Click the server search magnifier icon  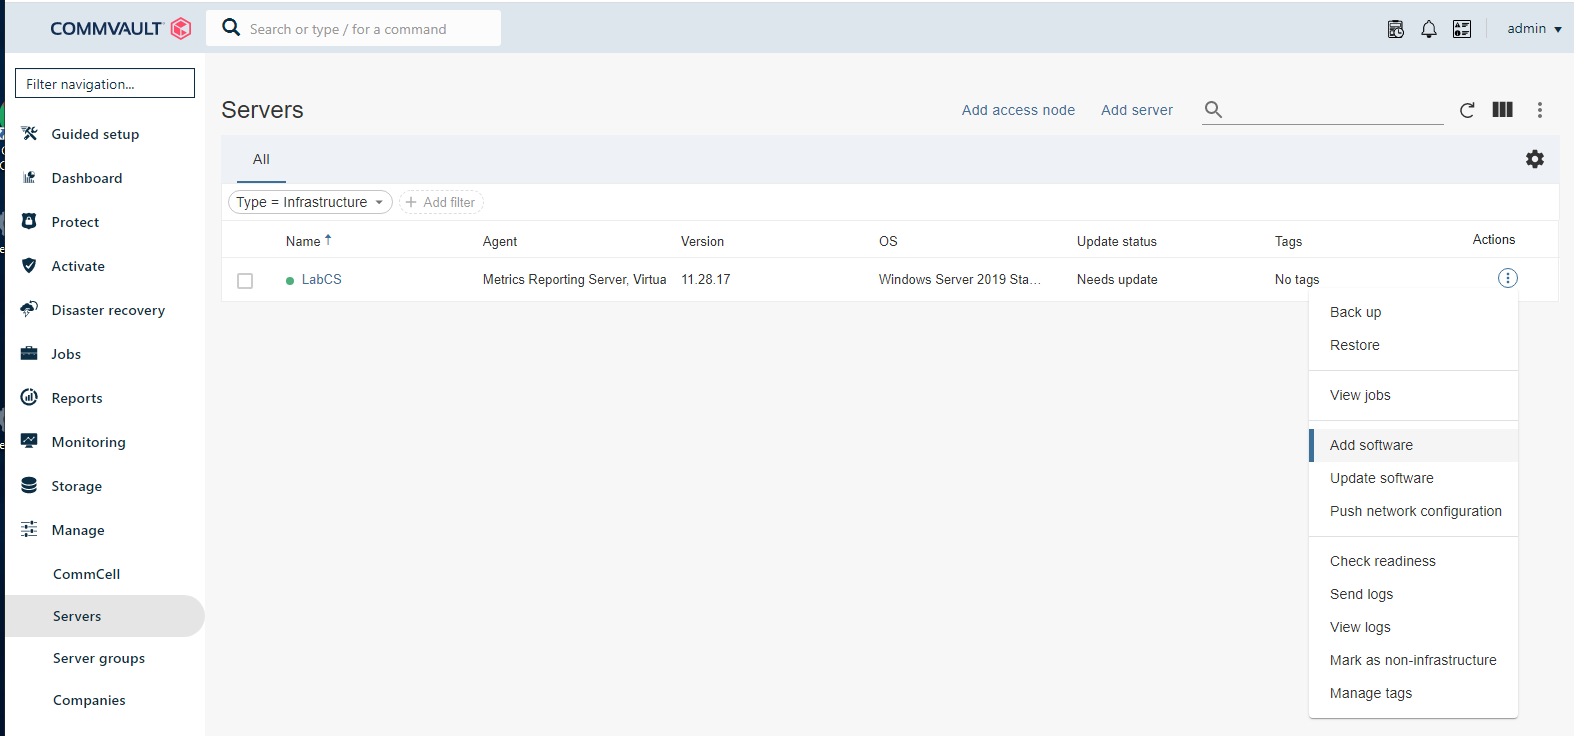(1213, 110)
